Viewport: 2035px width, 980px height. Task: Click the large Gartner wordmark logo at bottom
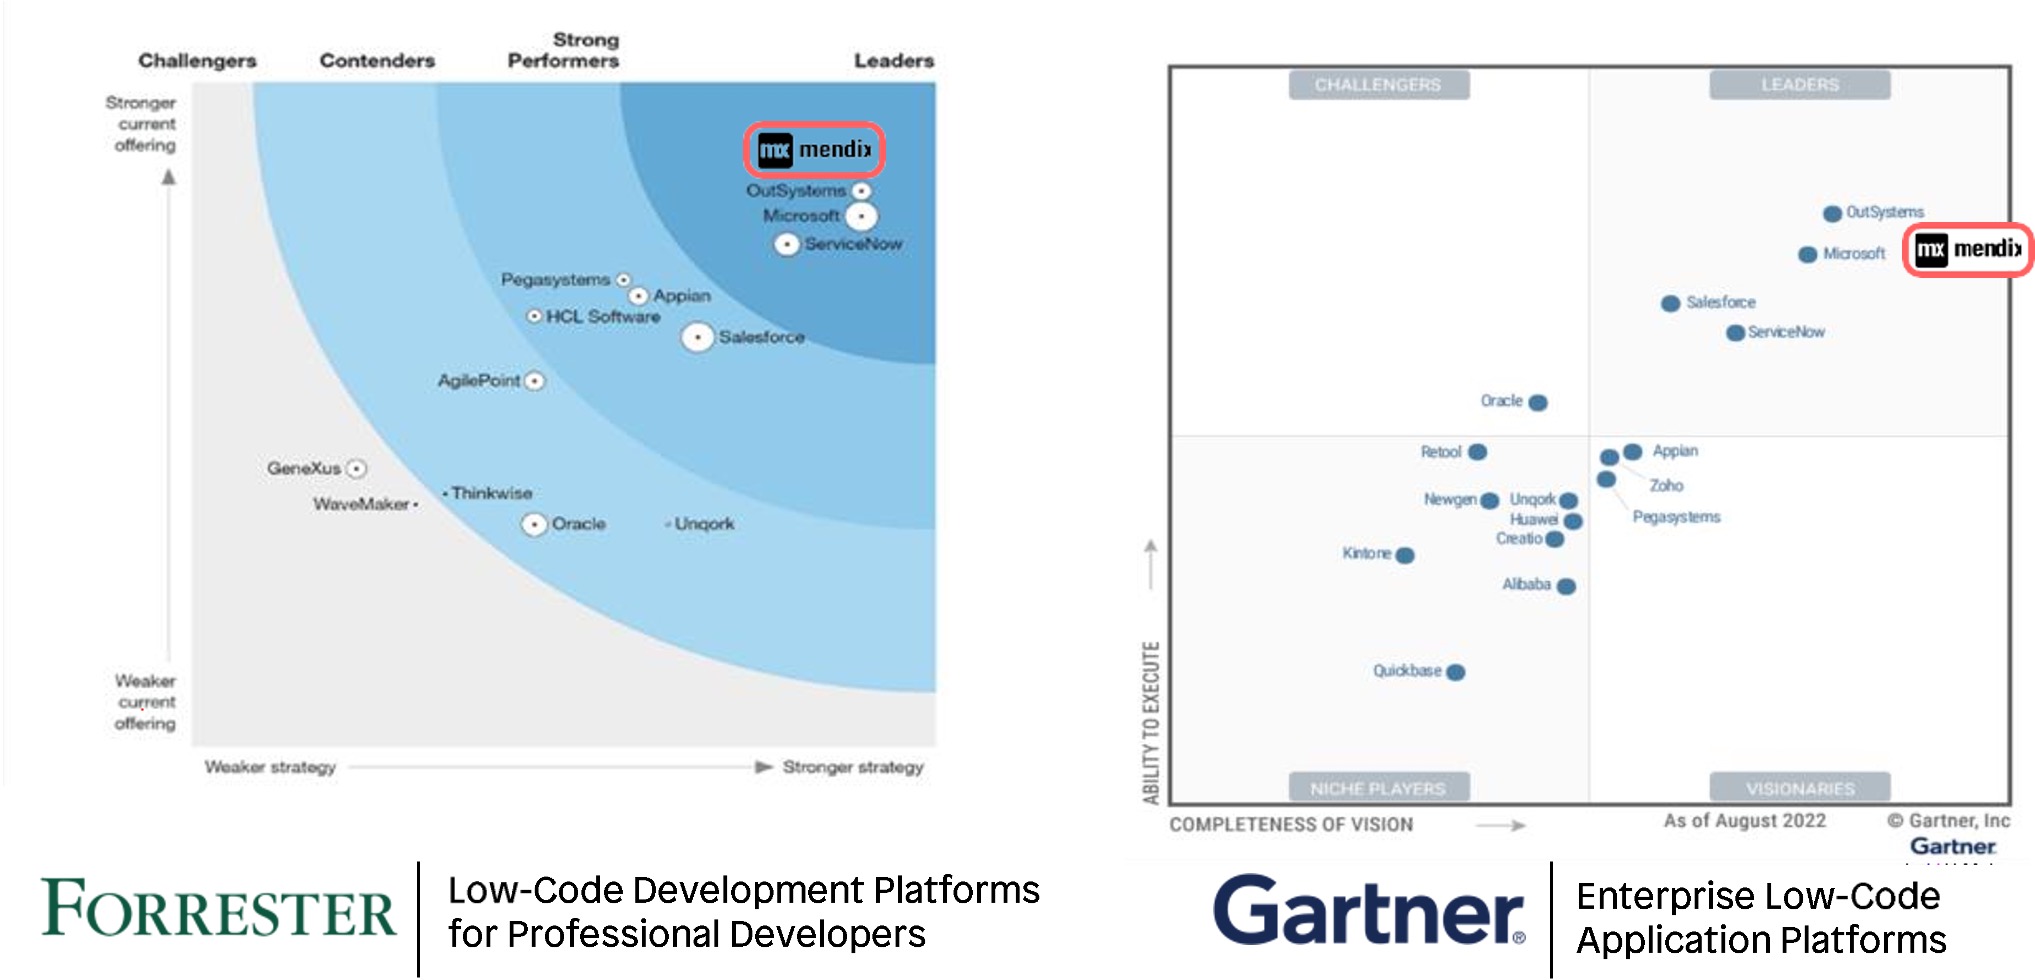(x=1369, y=911)
